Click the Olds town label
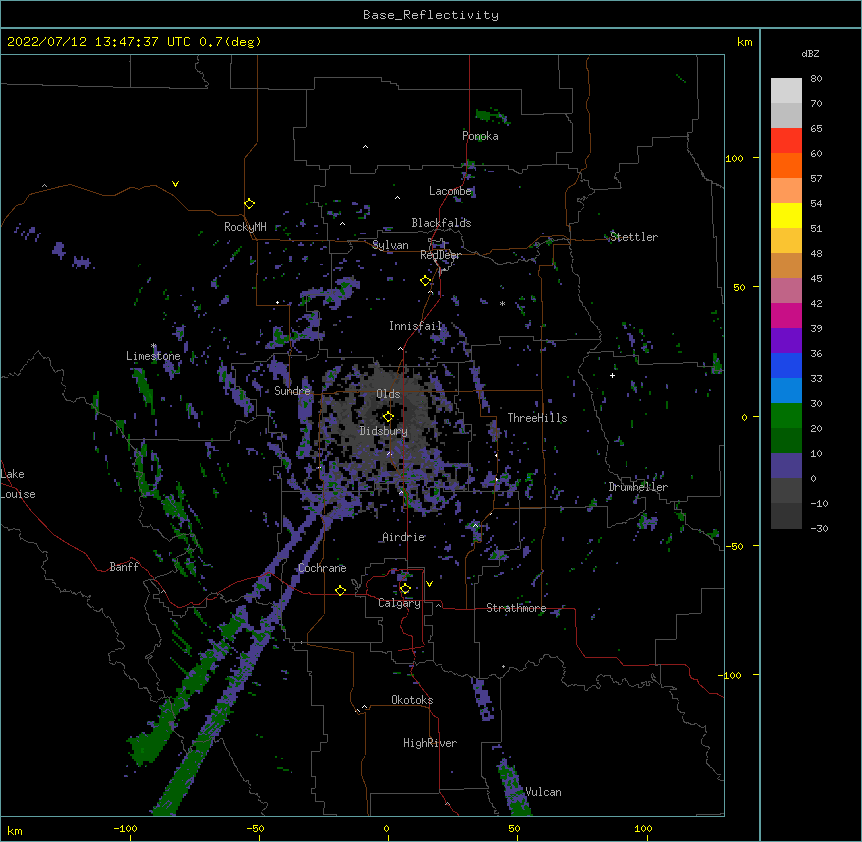Image resolution: width=862 pixels, height=842 pixels. (x=388, y=394)
